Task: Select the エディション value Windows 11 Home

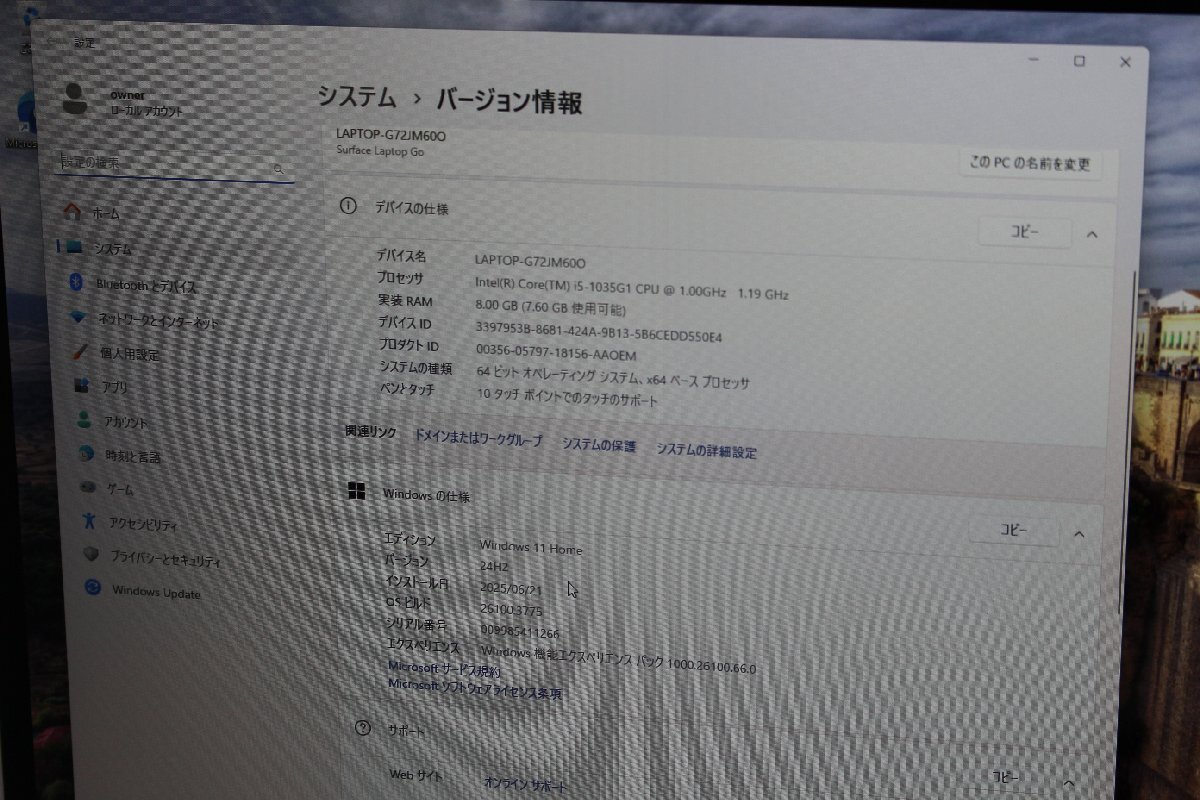Action: click(531, 547)
